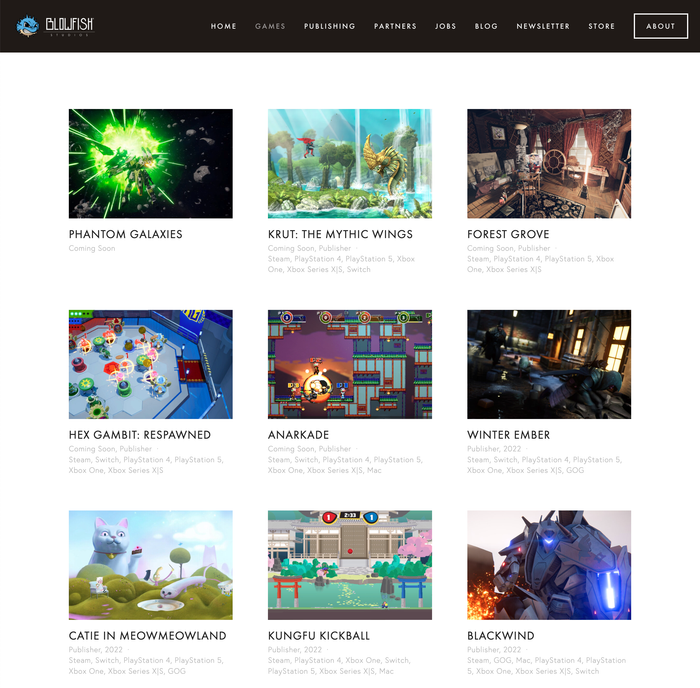
Task: Click 'Publisher, 2022' under Catie in MeowmeowLand
Action: point(96,650)
